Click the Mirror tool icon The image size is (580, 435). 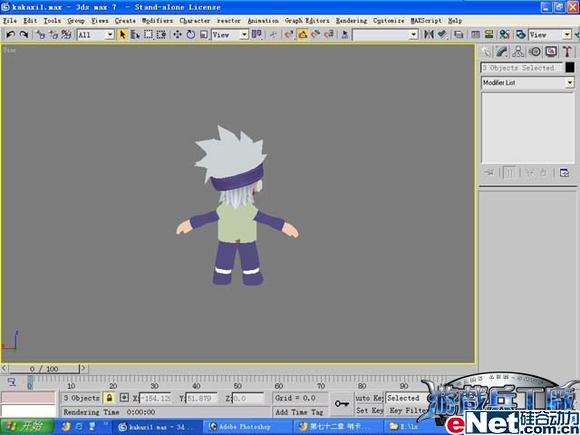click(x=428, y=34)
